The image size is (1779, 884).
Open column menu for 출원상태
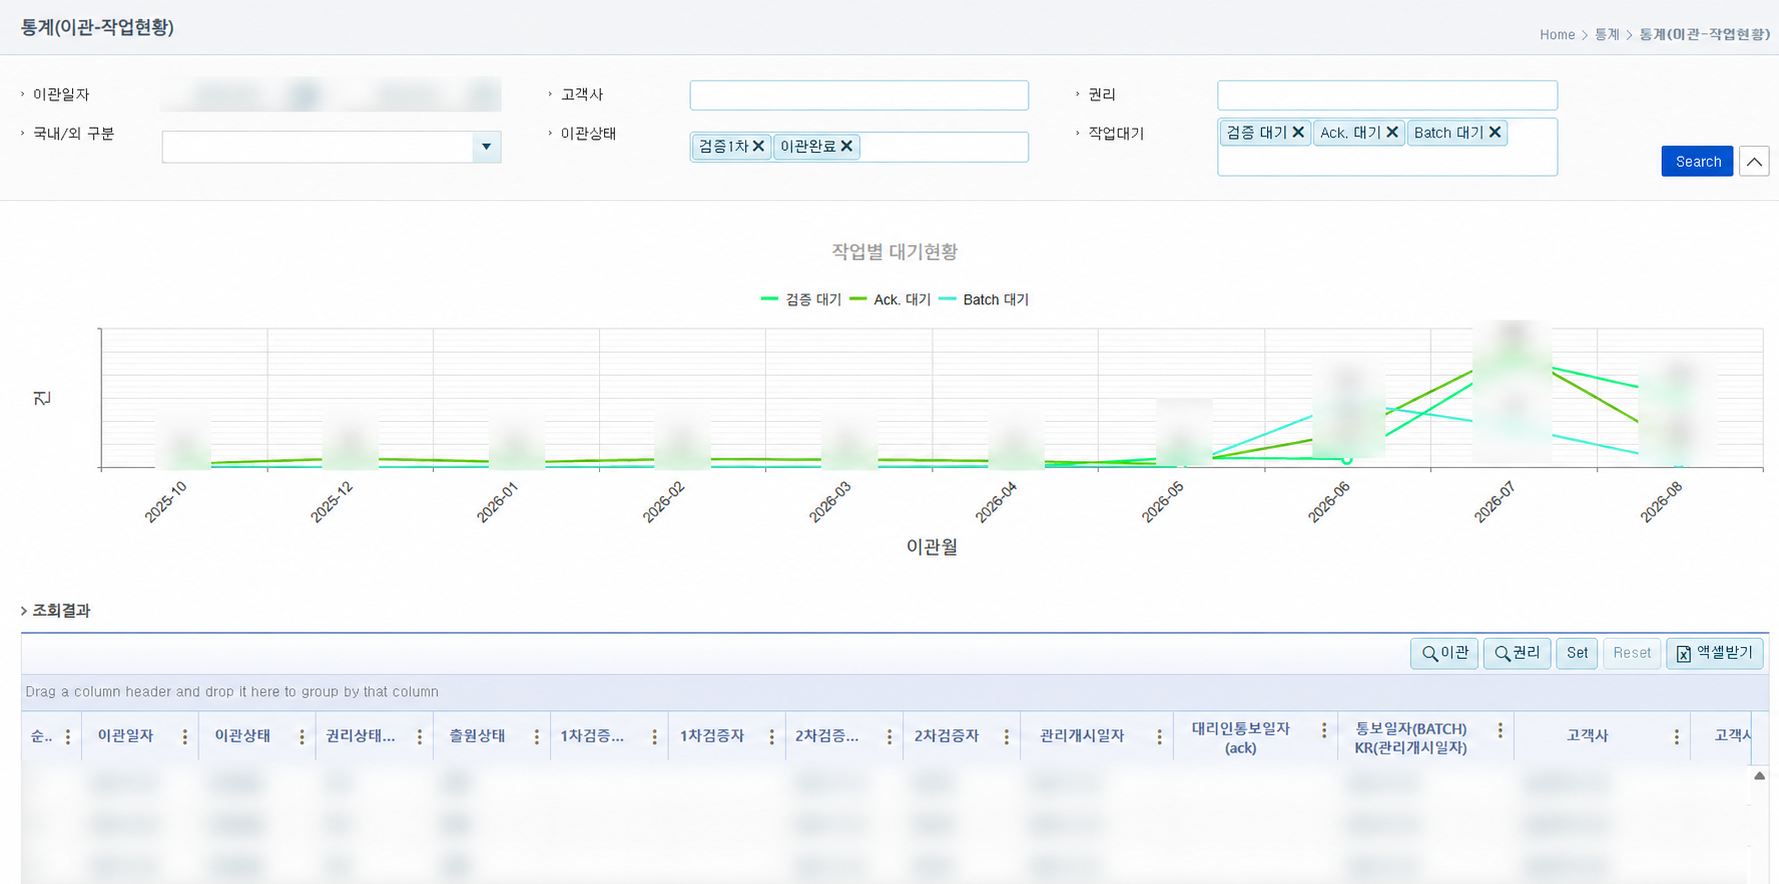(537, 737)
